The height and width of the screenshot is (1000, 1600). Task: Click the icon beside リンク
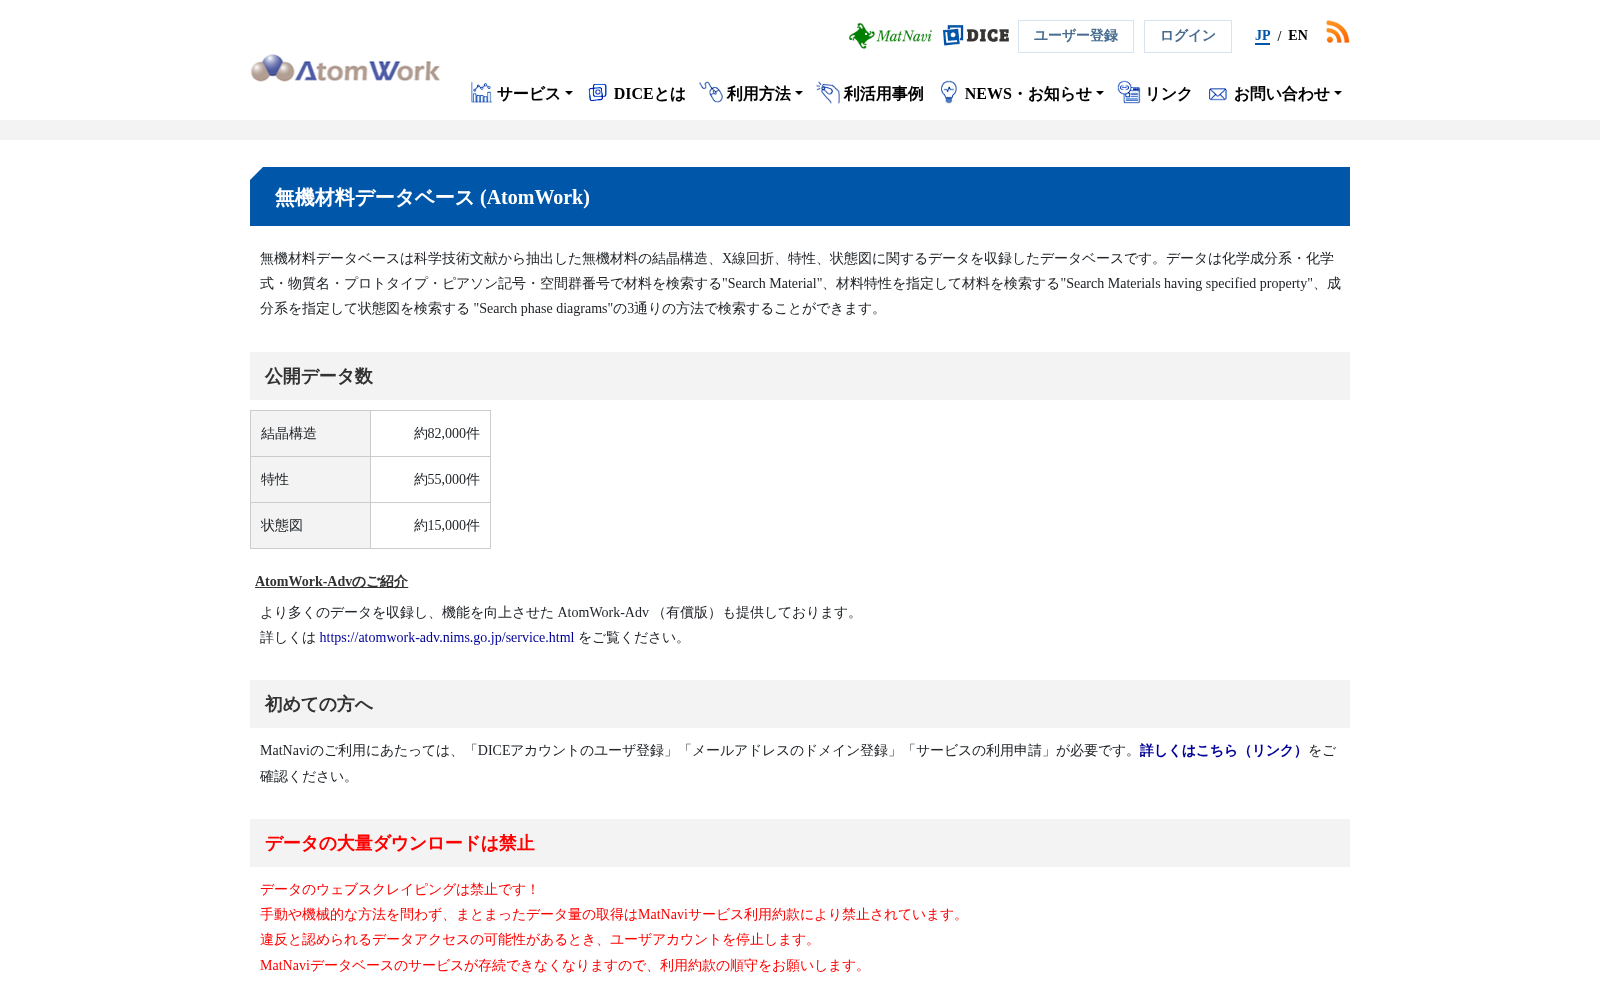[1129, 92]
